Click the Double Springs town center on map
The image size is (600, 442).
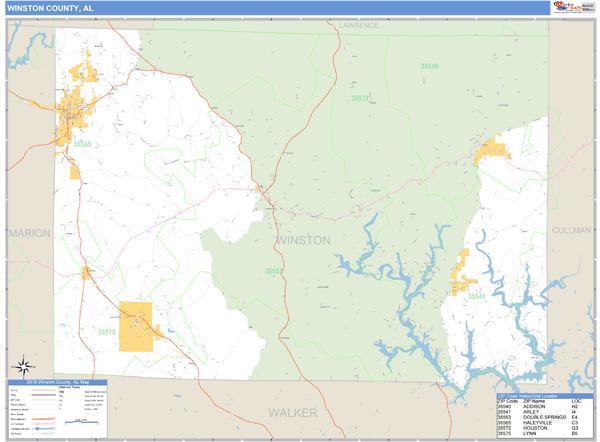264,194
